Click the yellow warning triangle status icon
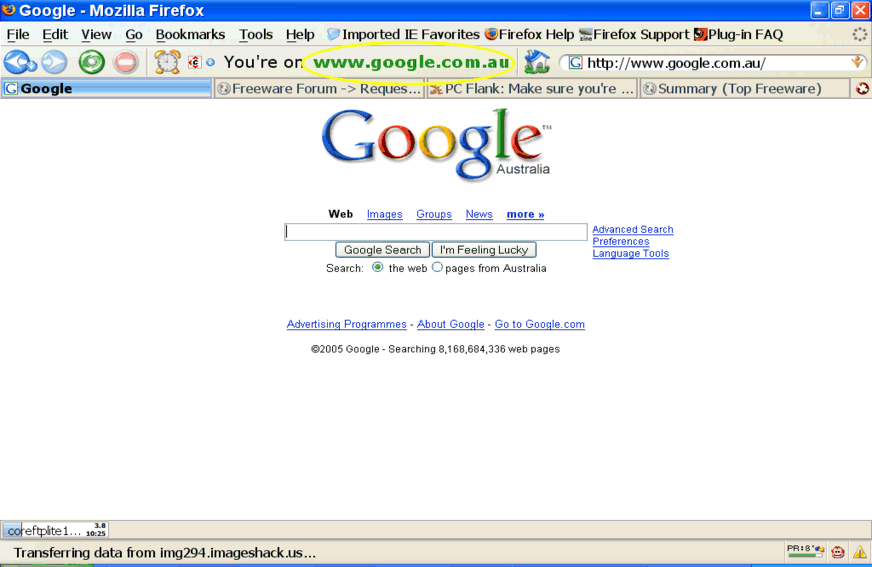The height and width of the screenshot is (567, 872). click(860, 552)
